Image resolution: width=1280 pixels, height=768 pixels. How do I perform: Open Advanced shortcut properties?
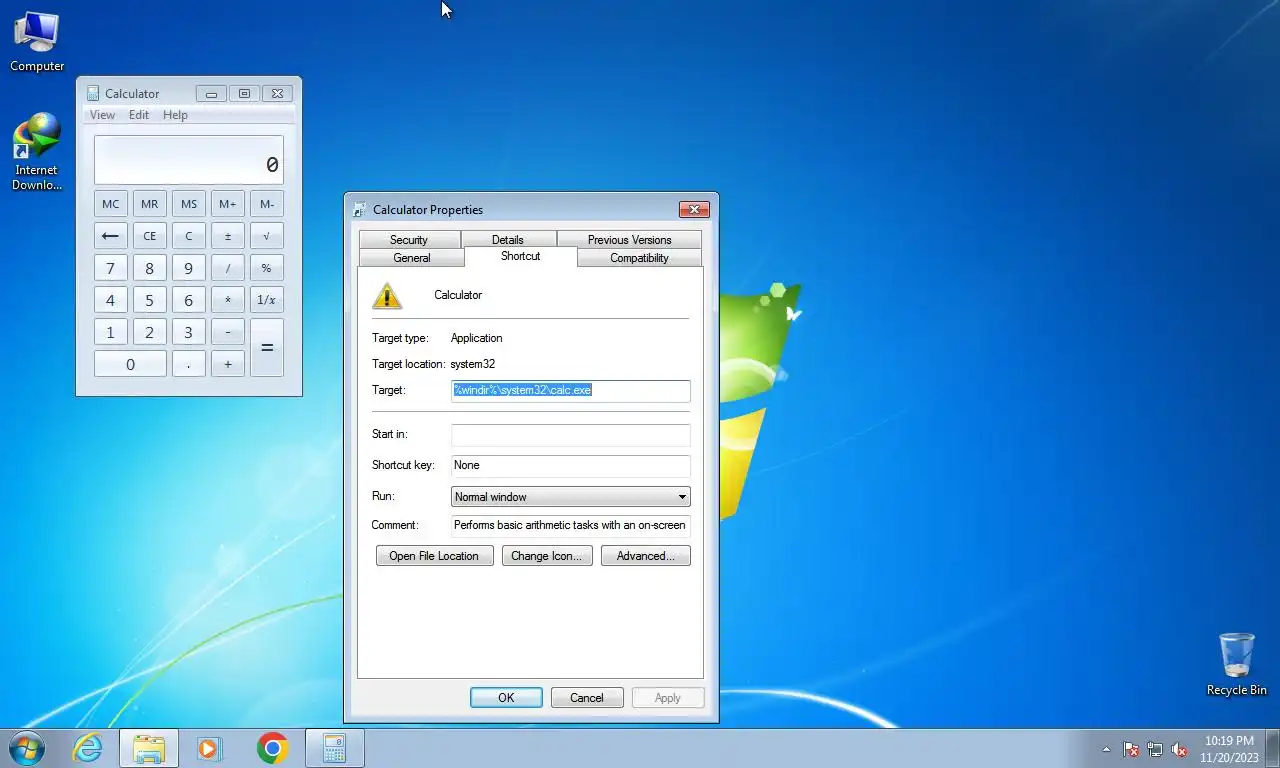coord(645,556)
